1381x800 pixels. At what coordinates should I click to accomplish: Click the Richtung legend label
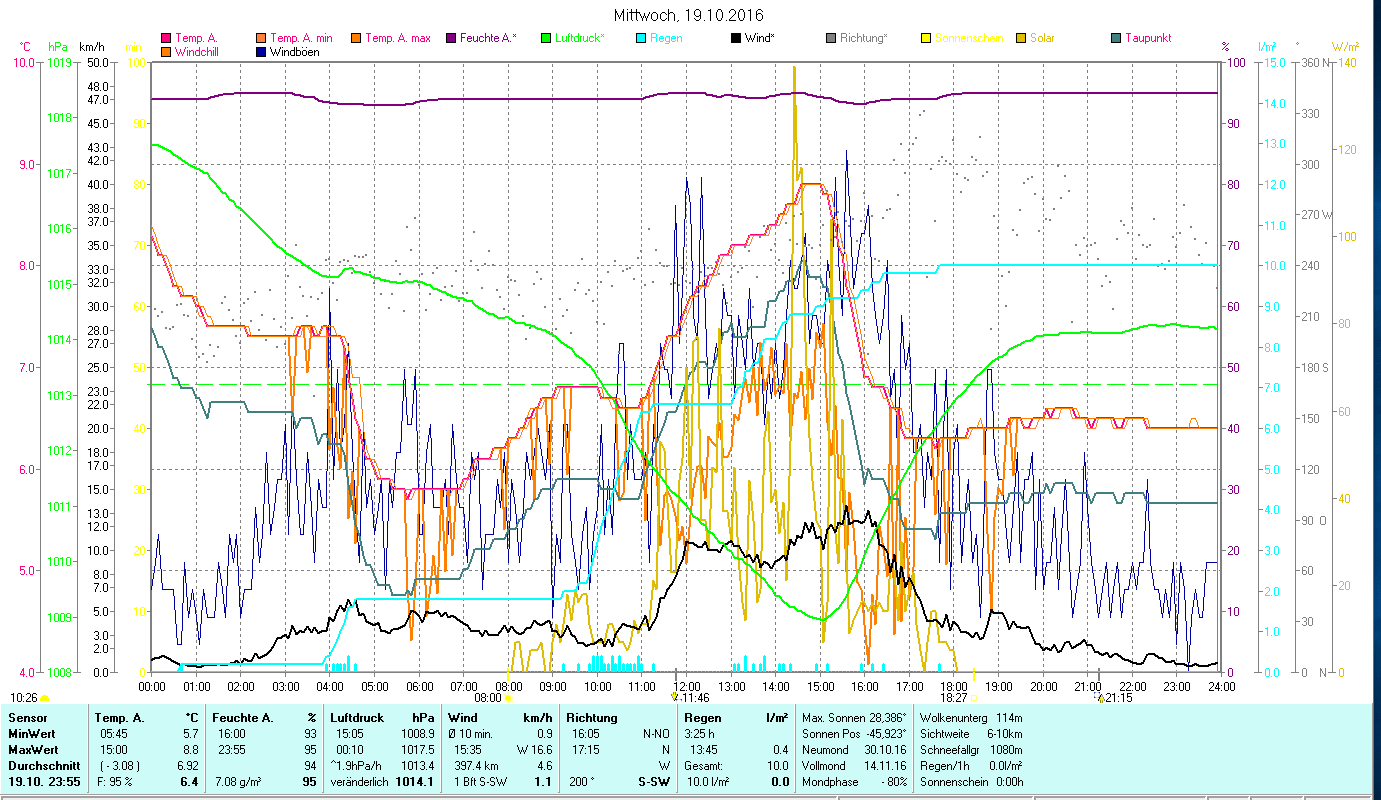pos(863,38)
